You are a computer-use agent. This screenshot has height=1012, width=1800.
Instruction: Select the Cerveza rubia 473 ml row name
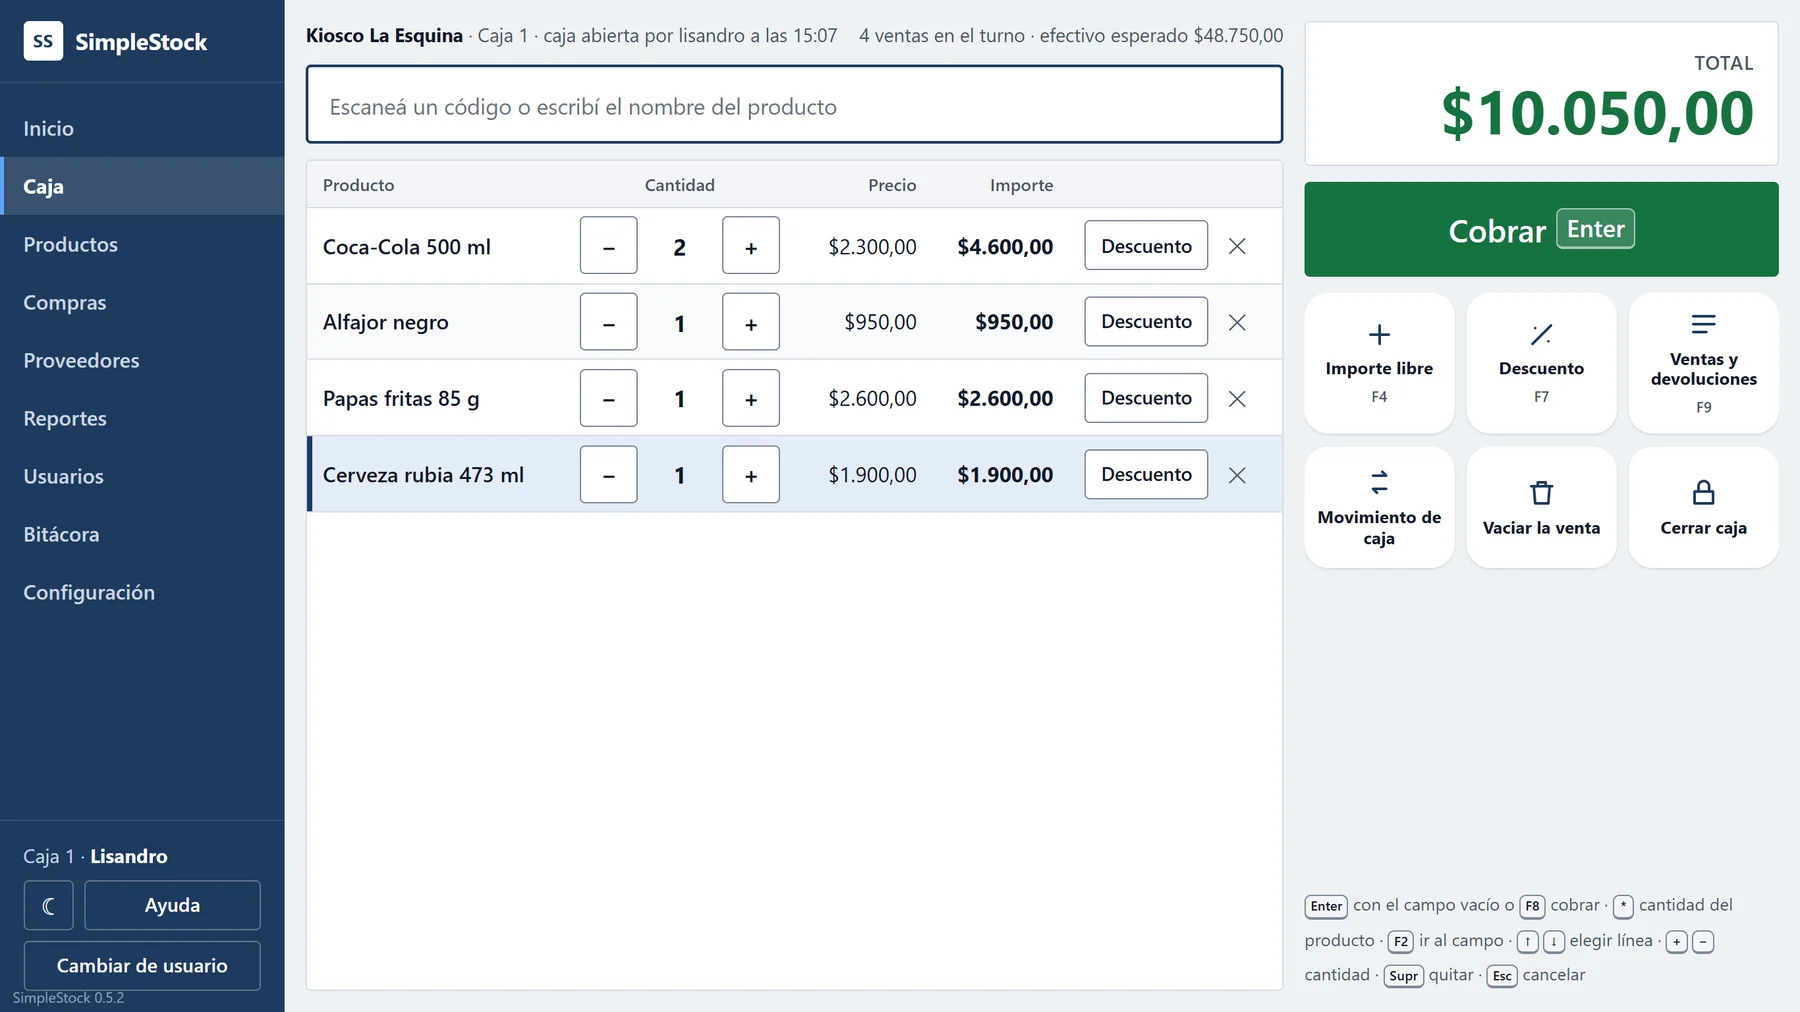pos(423,475)
